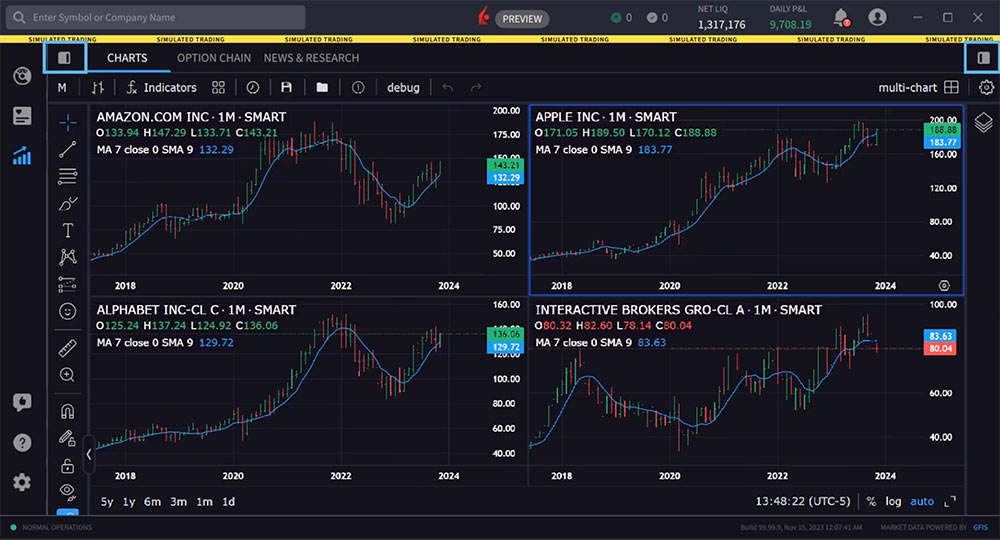This screenshot has width=1000, height=540.
Task: Open chart settings gear icon
Action: click(x=987, y=88)
